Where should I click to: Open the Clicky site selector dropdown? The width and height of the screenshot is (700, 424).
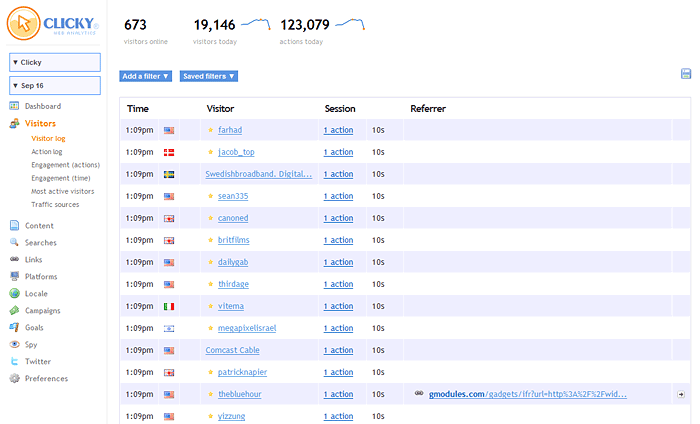click(54, 62)
